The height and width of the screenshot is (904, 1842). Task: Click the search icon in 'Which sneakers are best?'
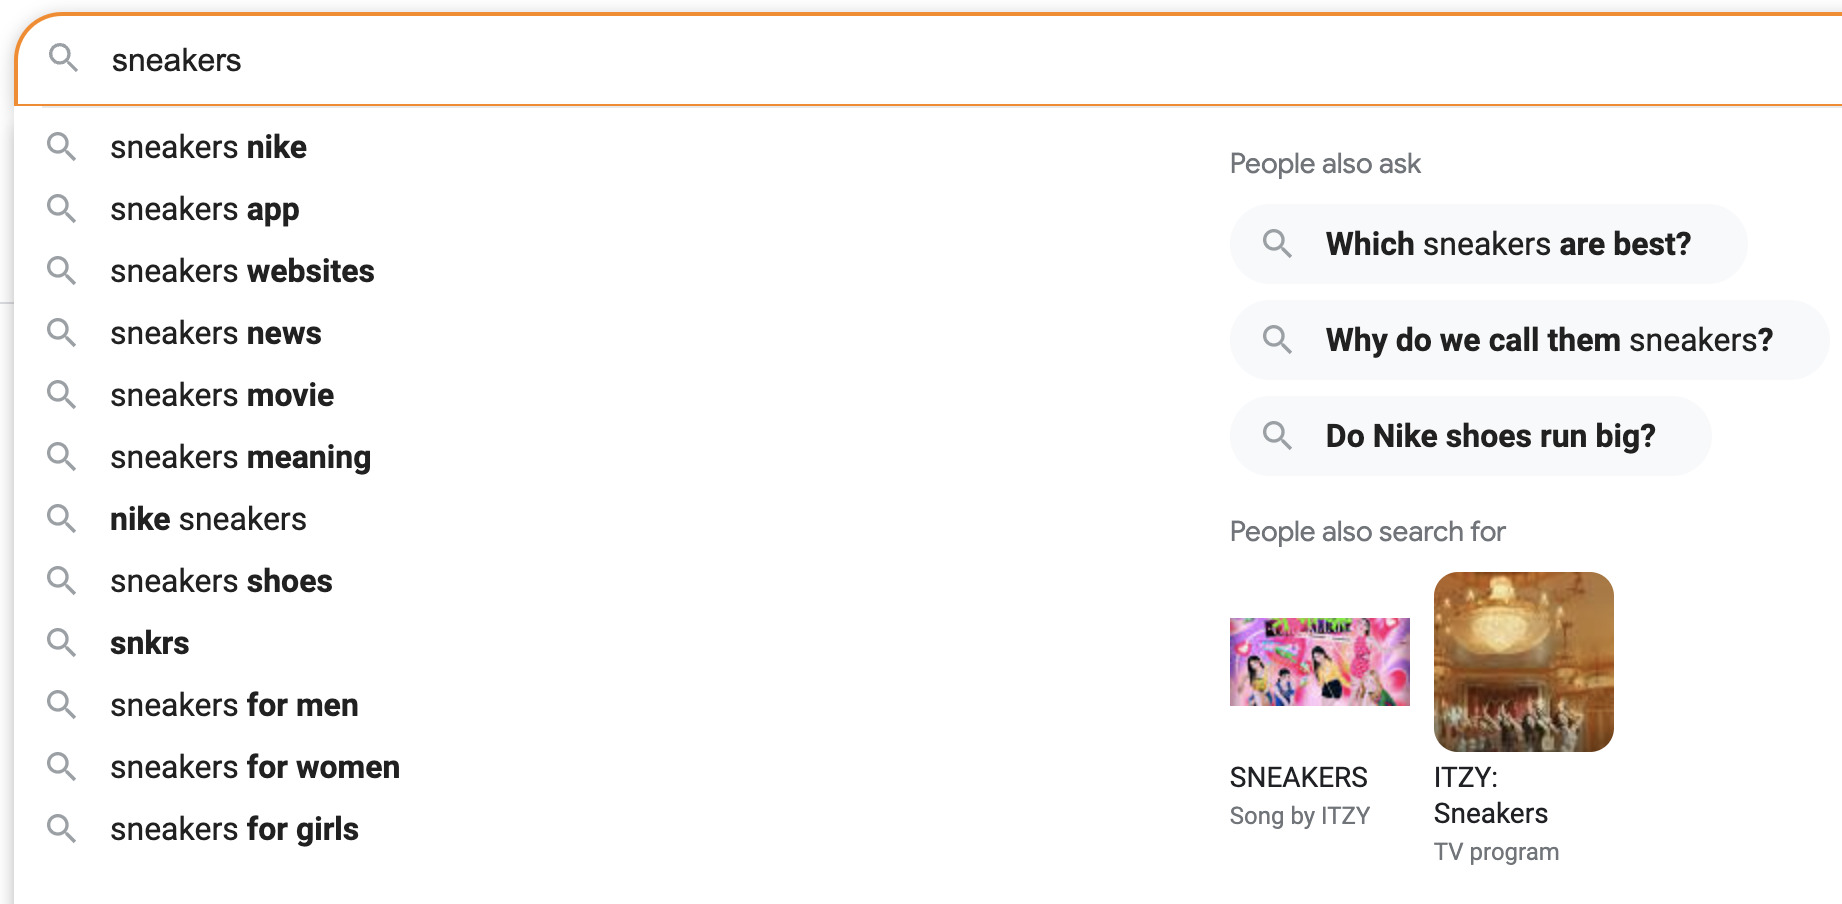click(1277, 244)
